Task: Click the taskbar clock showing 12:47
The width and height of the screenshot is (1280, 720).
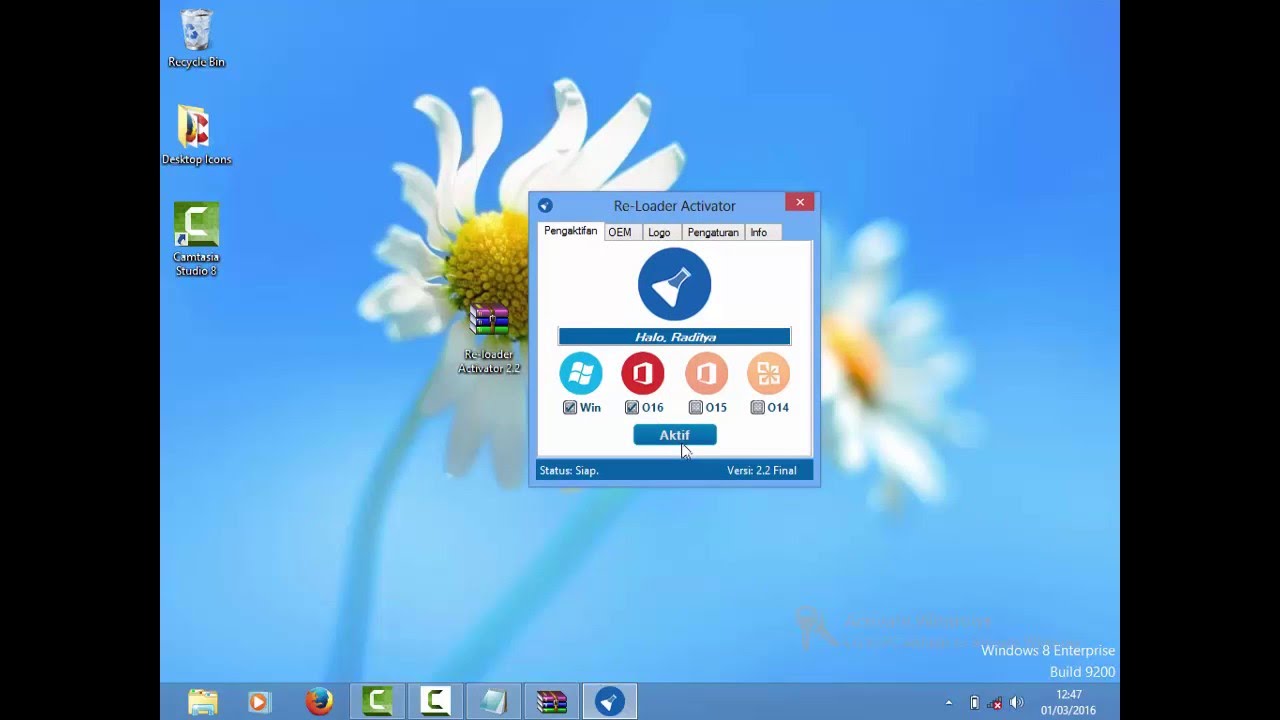Action: point(1068,702)
